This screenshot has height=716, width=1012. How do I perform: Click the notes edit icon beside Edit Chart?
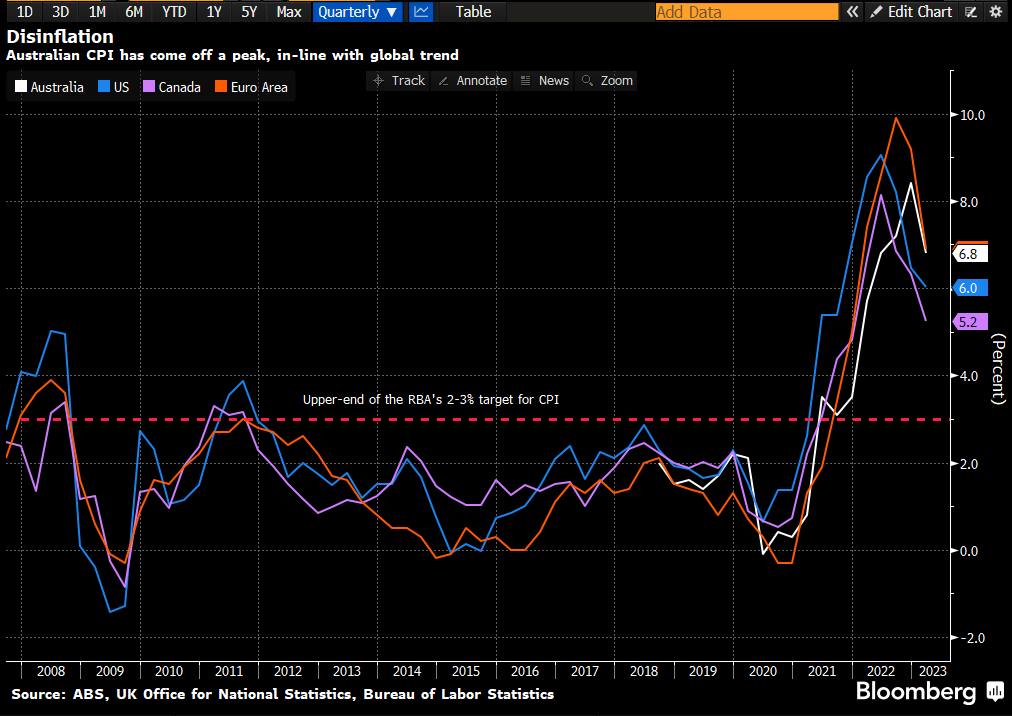[971, 12]
